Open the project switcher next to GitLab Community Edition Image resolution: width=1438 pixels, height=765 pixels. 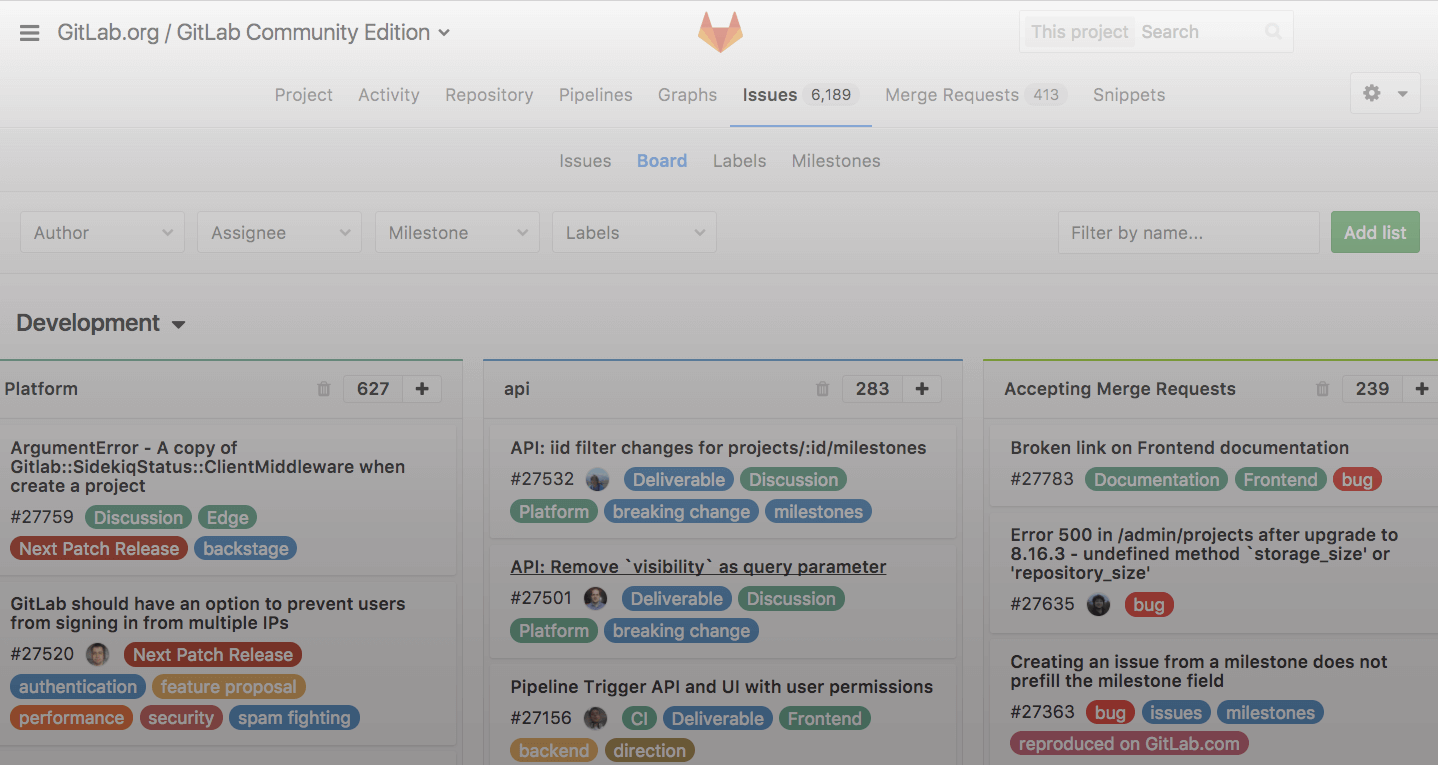pos(443,31)
